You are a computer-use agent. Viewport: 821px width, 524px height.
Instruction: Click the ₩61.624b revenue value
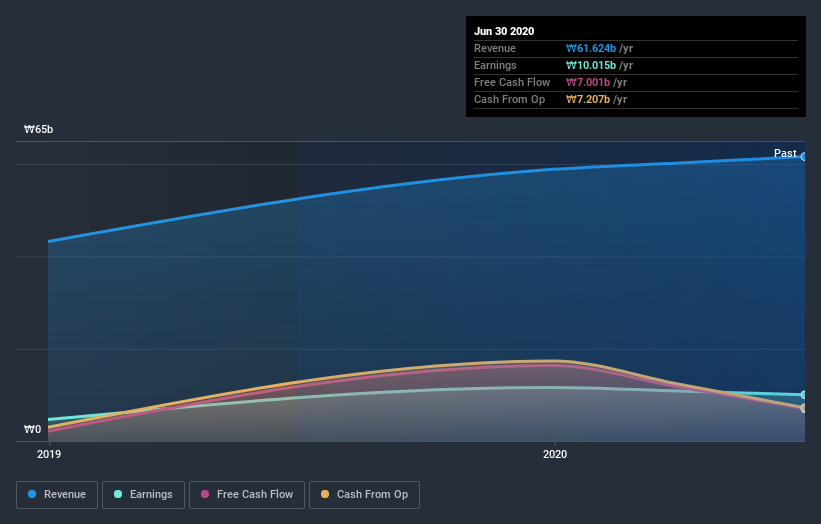coord(591,49)
